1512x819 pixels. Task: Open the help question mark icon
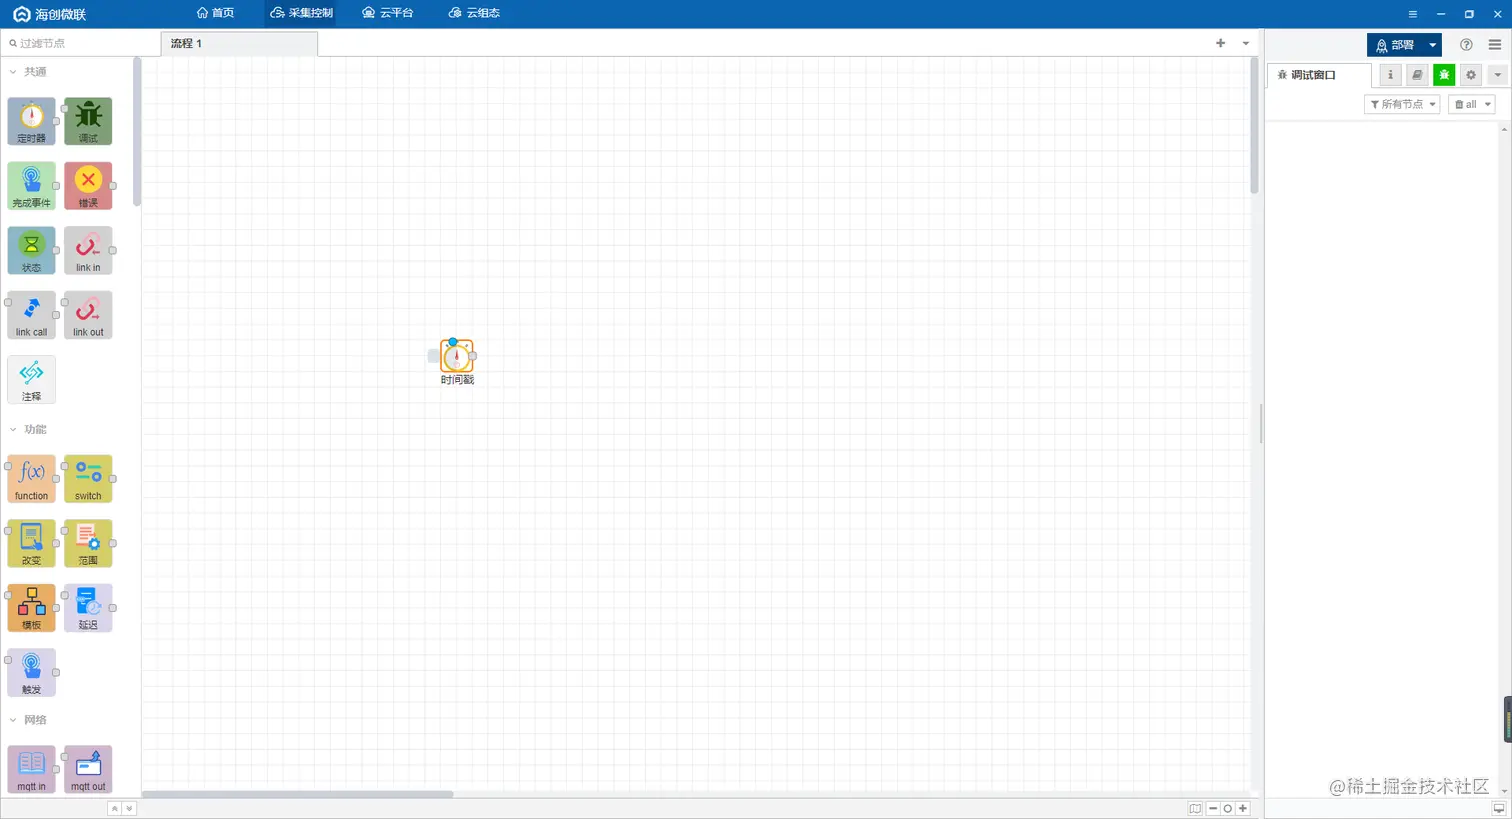[1466, 45]
